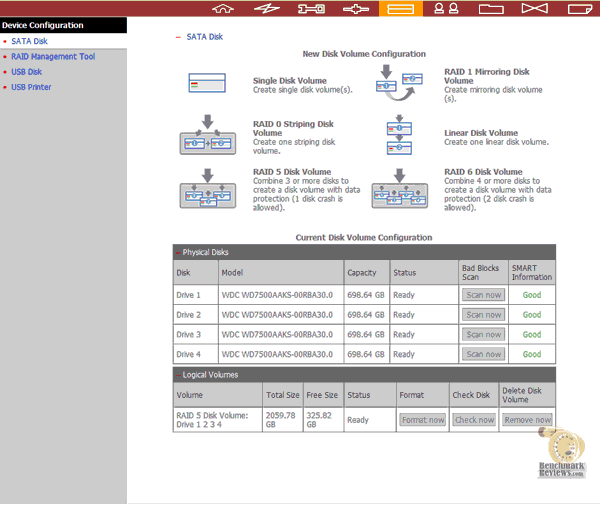Open the user management icon
Image resolution: width=600 pixels, height=505 pixels.
tap(446, 8)
